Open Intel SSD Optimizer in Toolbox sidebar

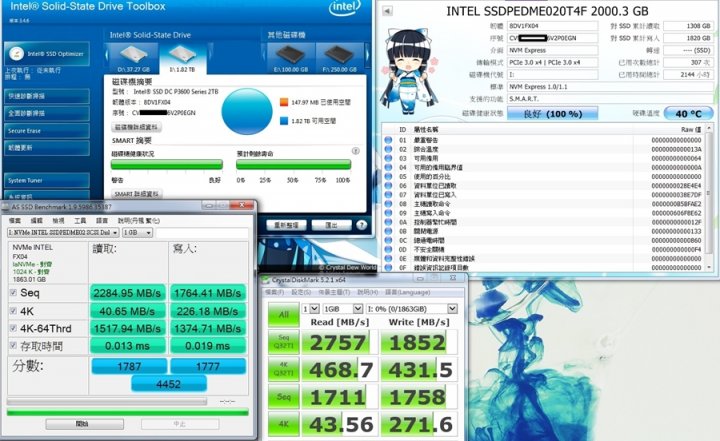tap(46, 54)
